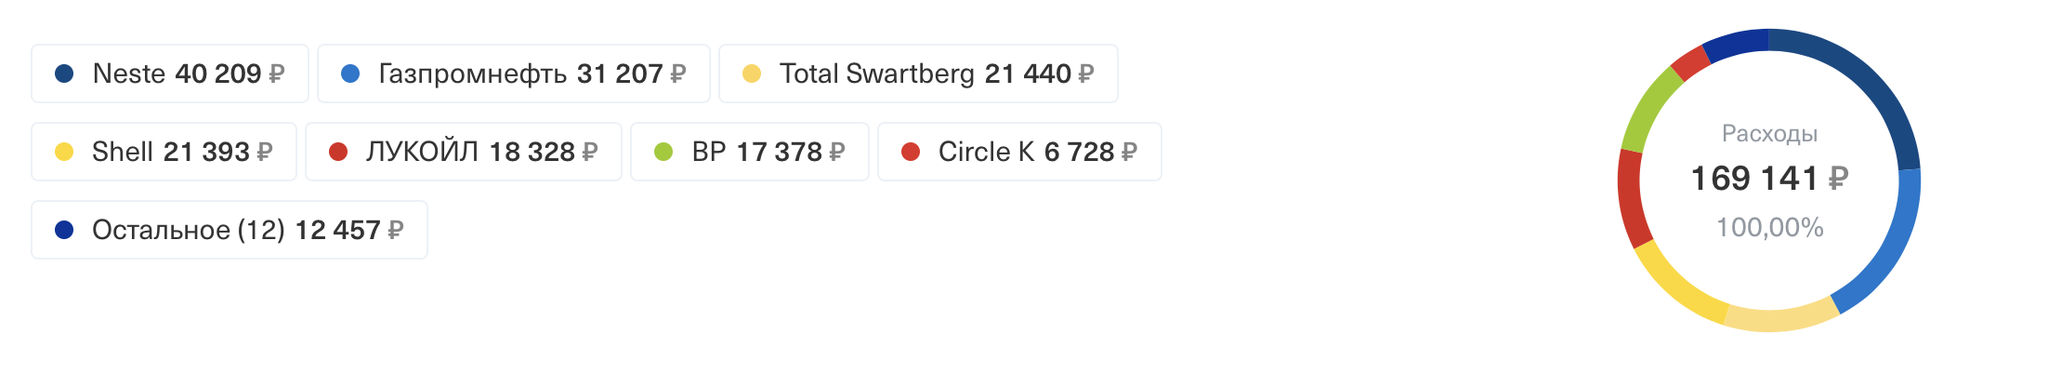Click the navy dot beside Остальное
Viewport: 2048px width, 374px height.
(x=64, y=230)
